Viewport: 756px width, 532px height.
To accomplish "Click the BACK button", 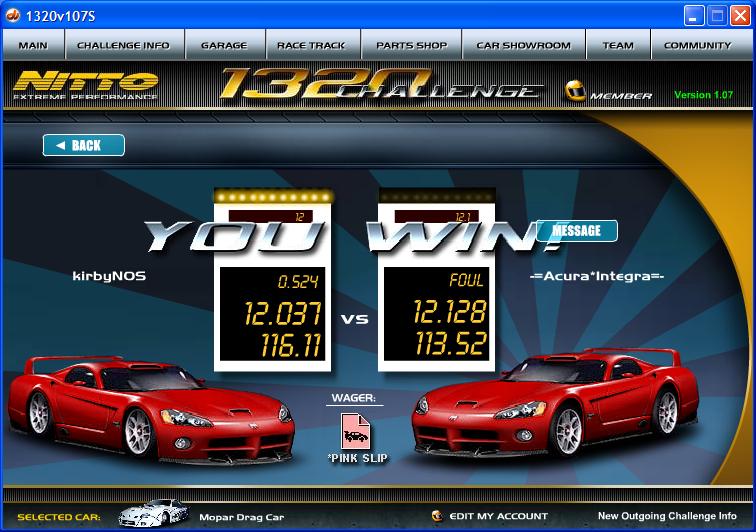I will [84, 145].
